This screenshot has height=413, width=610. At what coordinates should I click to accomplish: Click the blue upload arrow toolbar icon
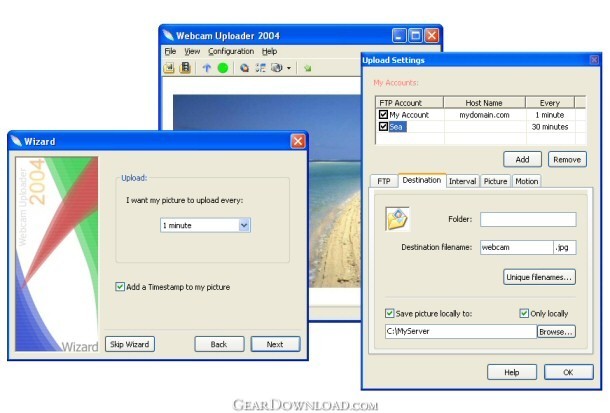(x=207, y=68)
